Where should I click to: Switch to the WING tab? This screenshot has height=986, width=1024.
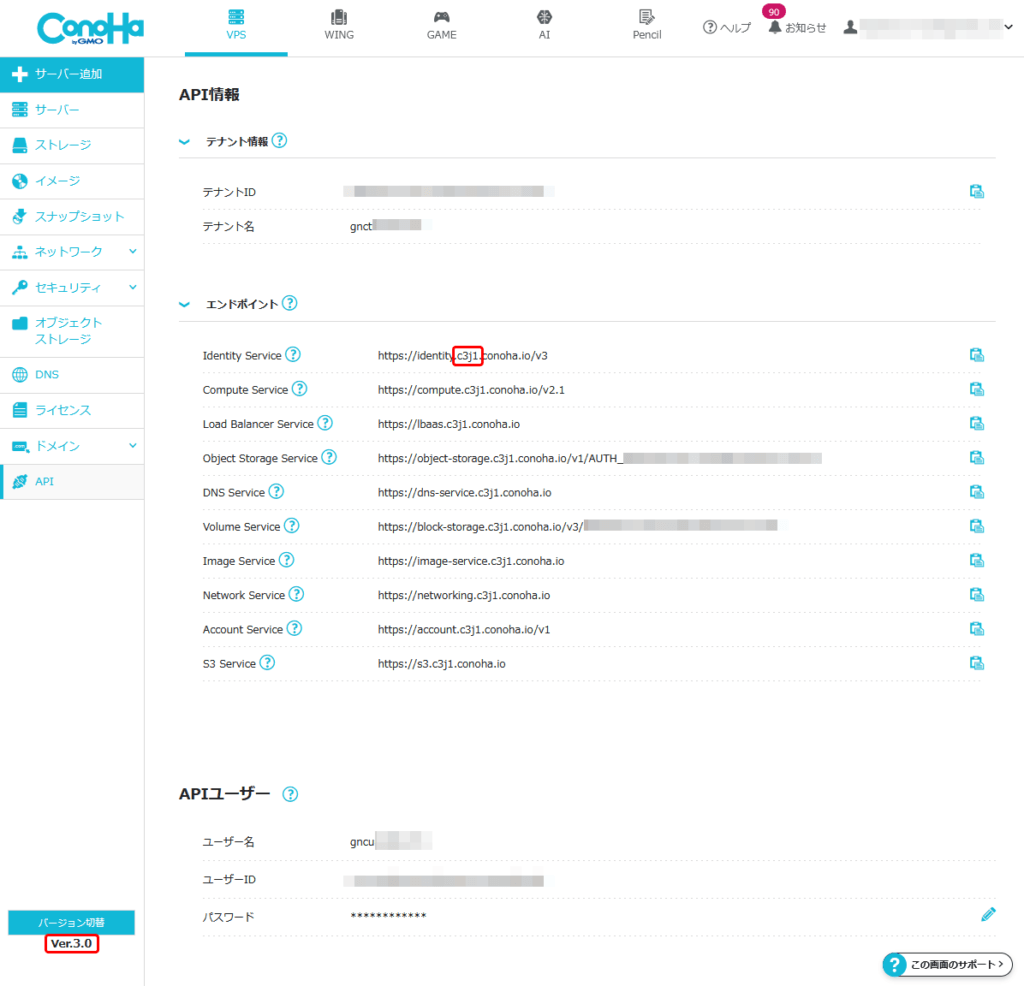click(x=339, y=26)
